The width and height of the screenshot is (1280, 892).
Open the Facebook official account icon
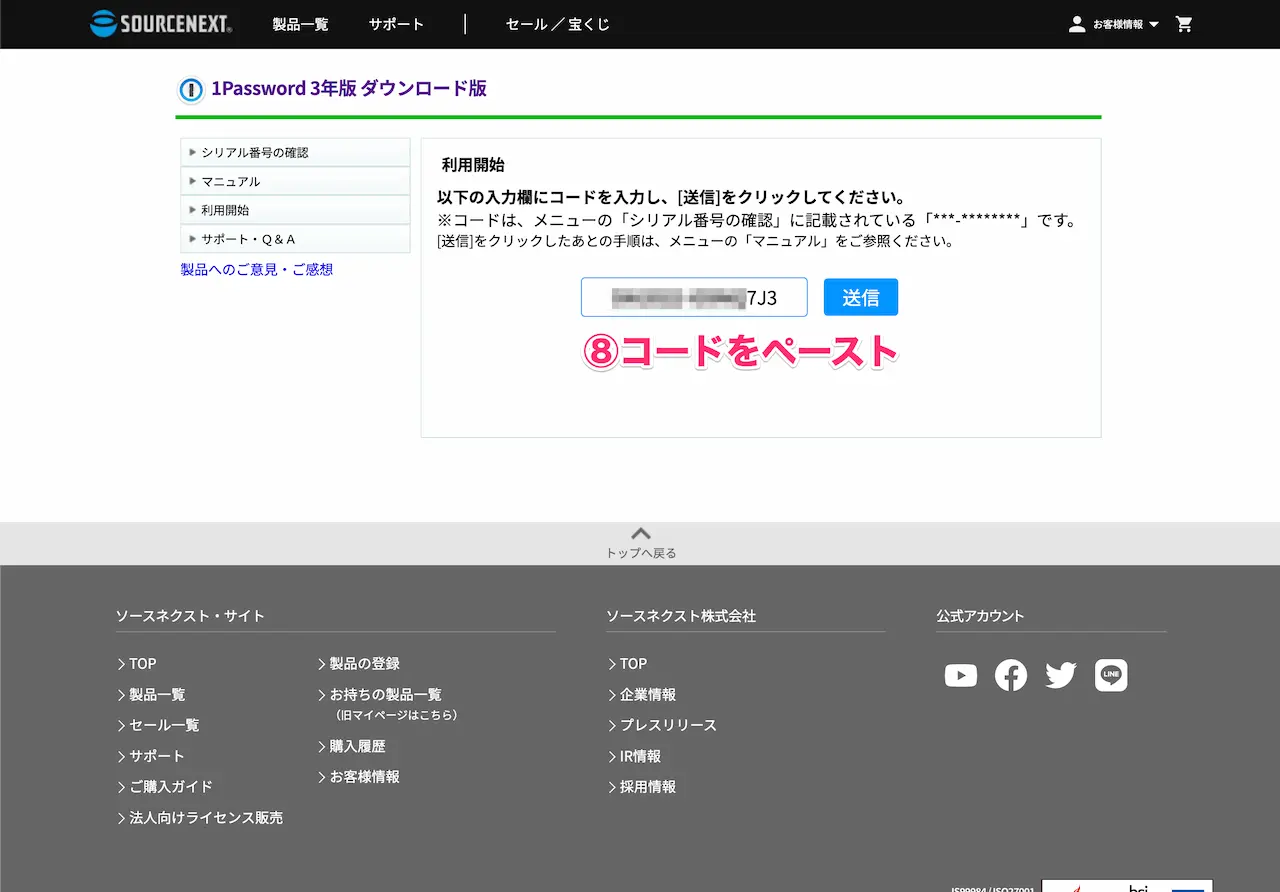click(x=1011, y=676)
